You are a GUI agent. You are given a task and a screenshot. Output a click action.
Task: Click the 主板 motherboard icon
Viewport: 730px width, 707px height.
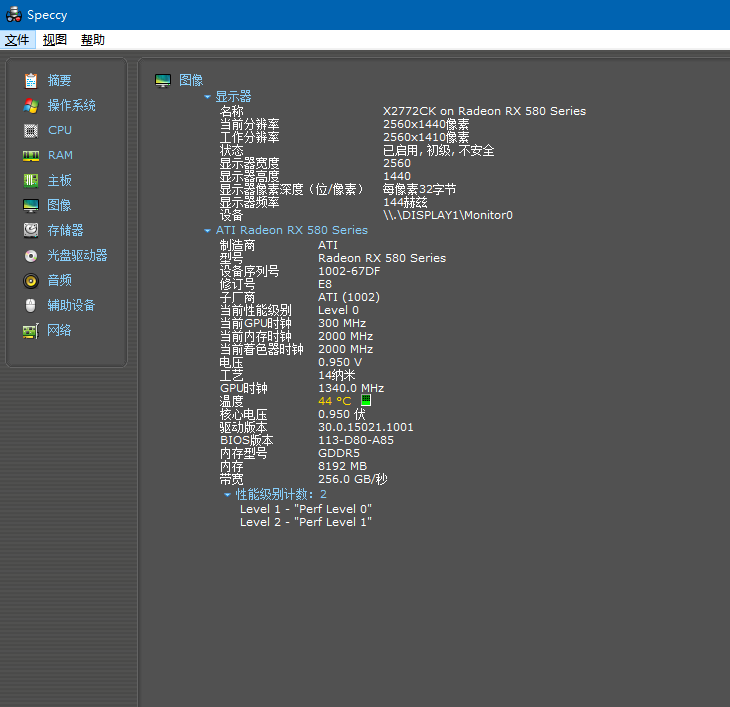tap(31, 180)
